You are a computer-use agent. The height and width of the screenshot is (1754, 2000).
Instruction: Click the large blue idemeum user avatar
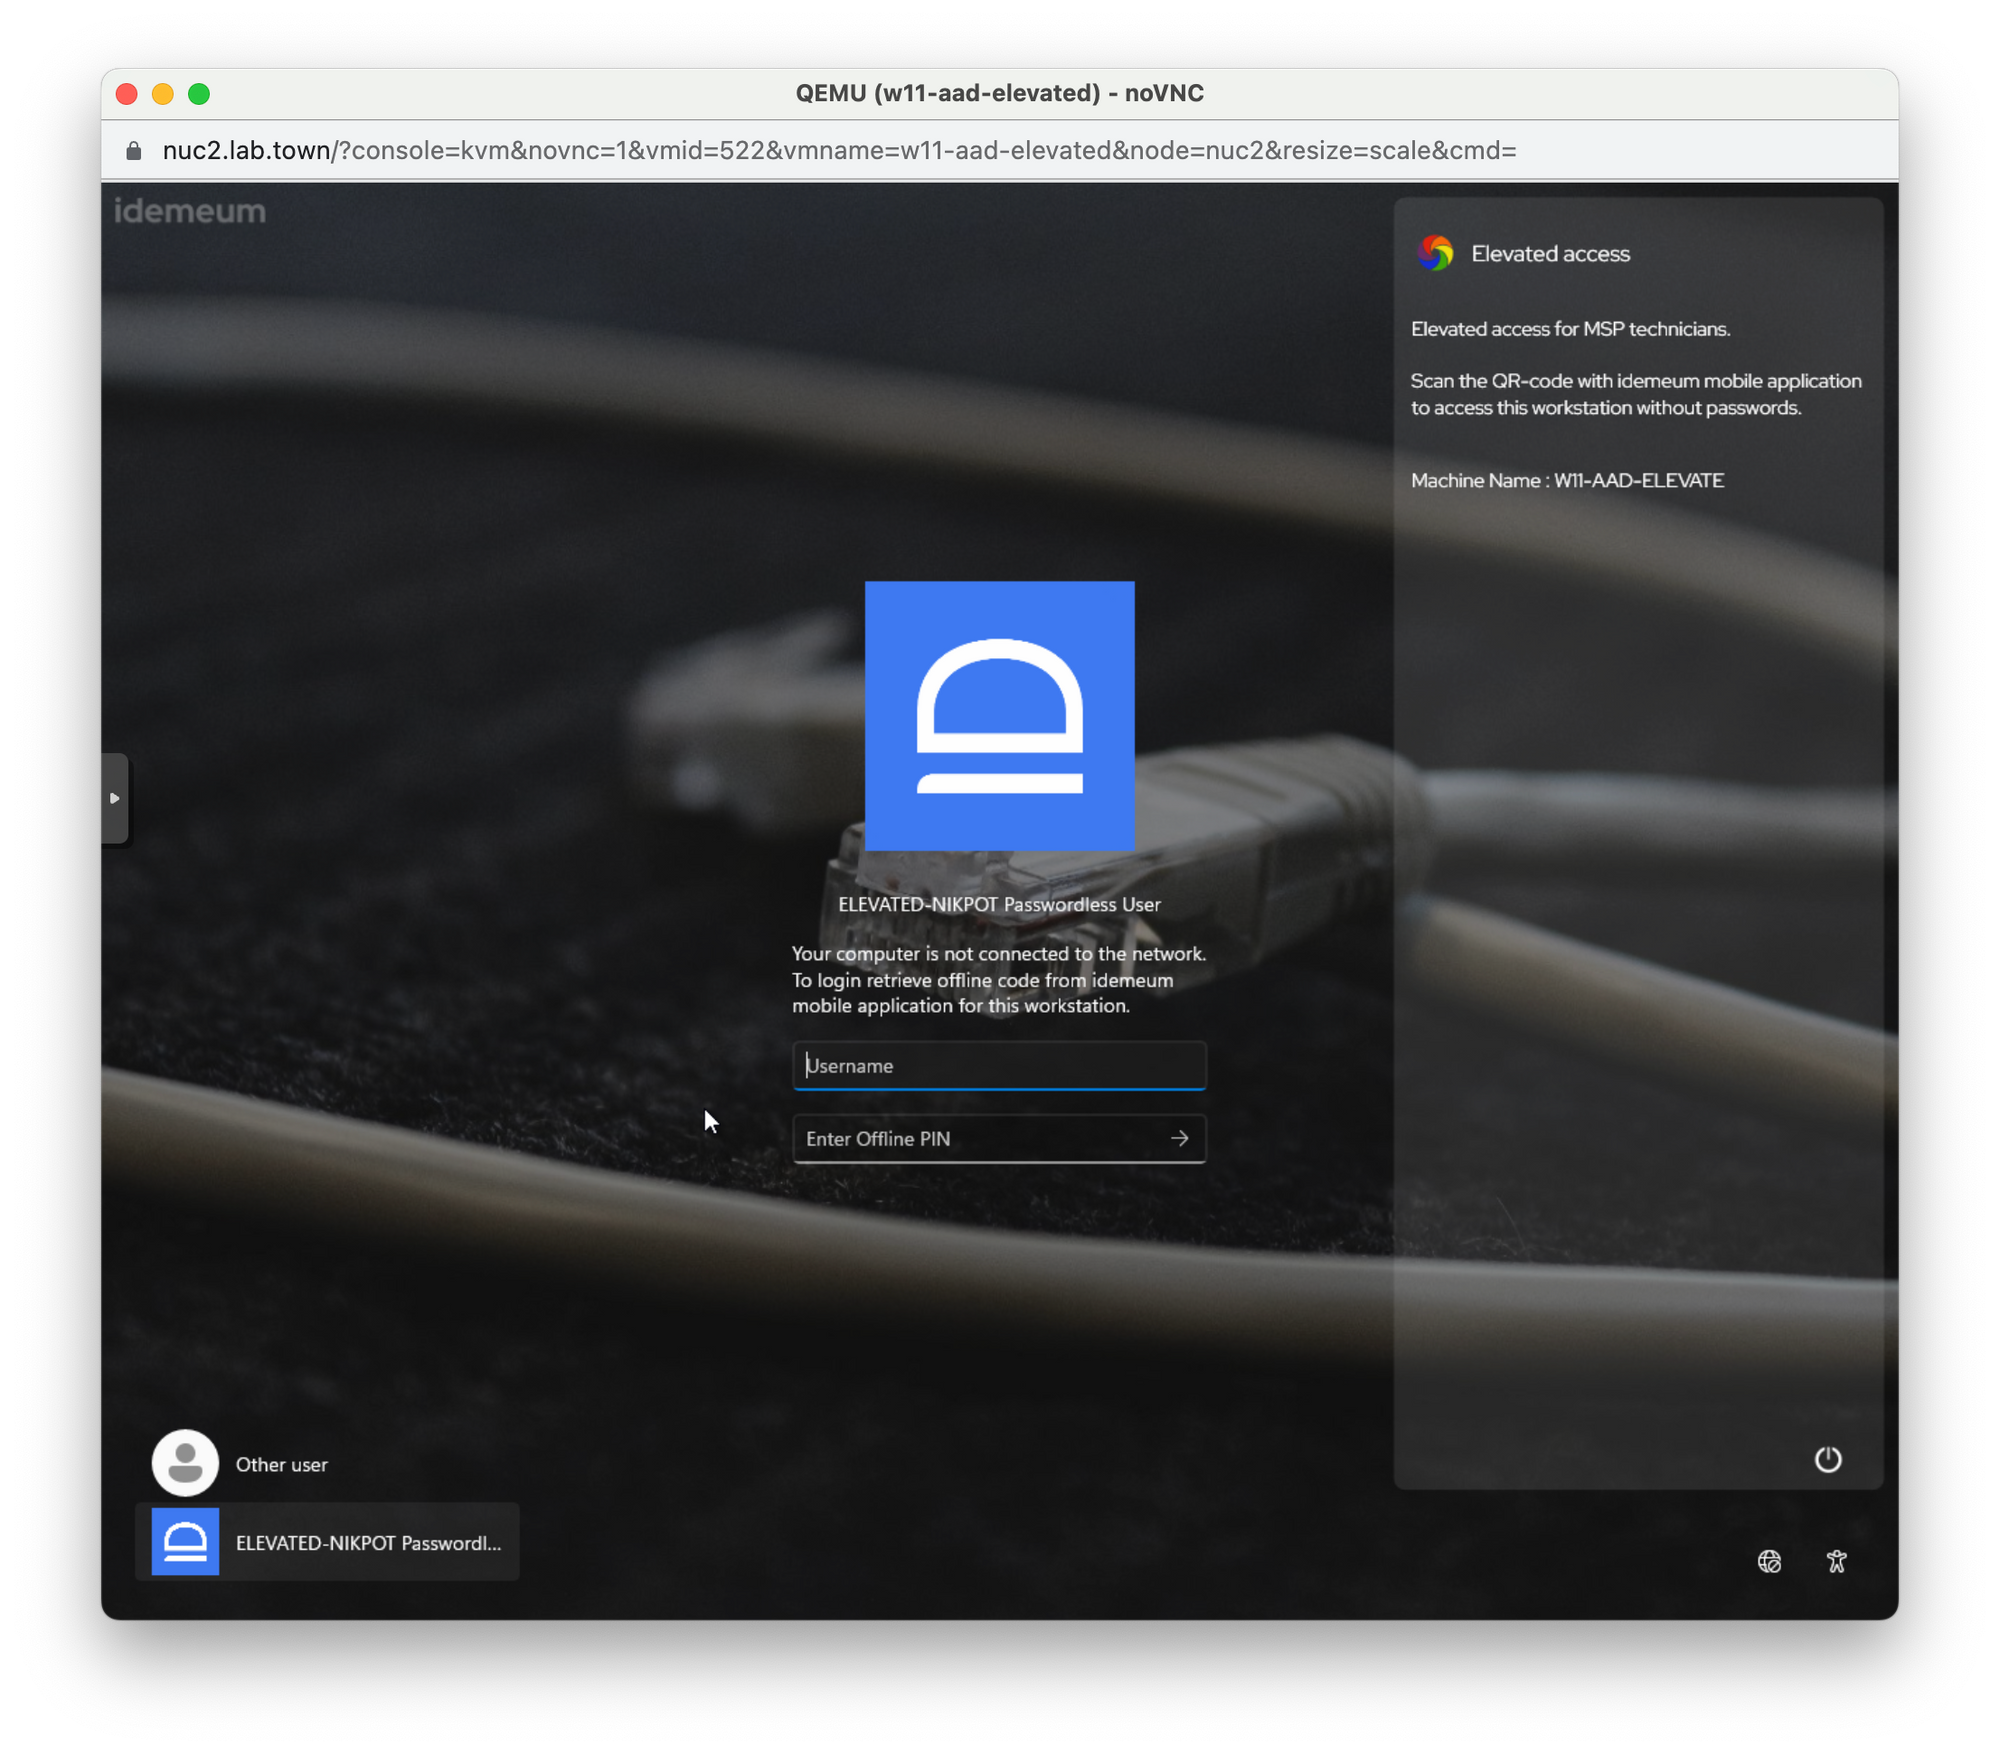(x=999, y=715)
